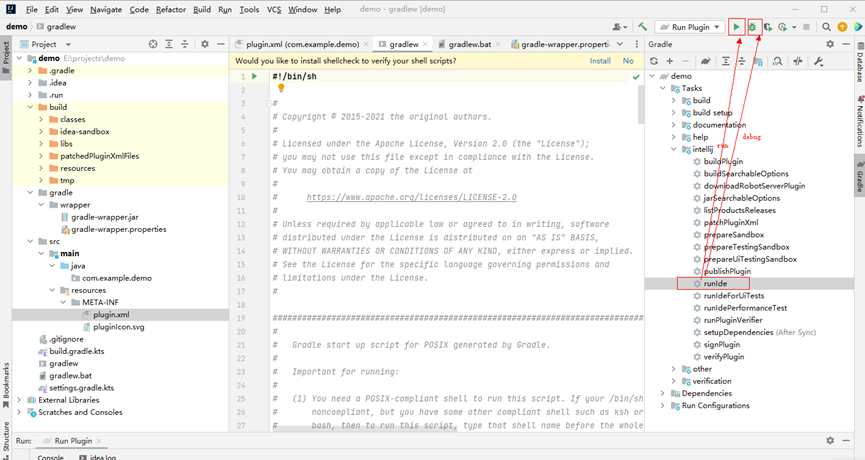Click the Profiler run icon with clock
Viewport: 865px width, 460px height.
(782, 26)
